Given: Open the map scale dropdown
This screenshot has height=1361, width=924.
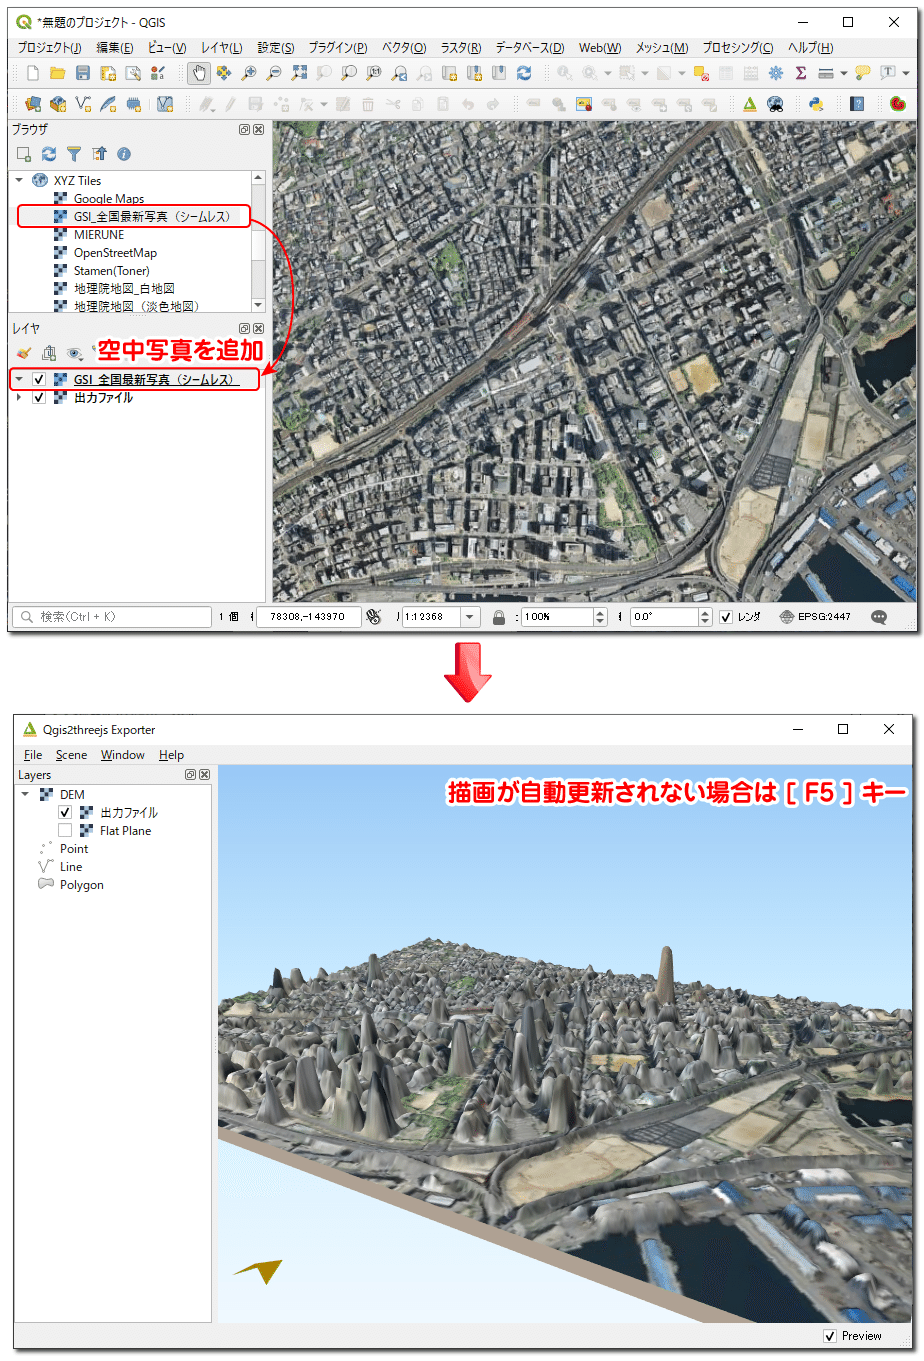Looking at the screenshot, I should pyautogui.click(x=470, y=617).
